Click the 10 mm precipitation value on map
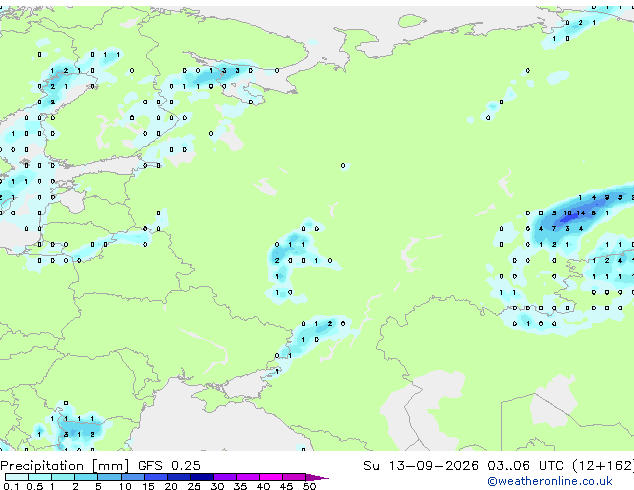The width and height of the screenshot is (634, 490). [567, 213]
